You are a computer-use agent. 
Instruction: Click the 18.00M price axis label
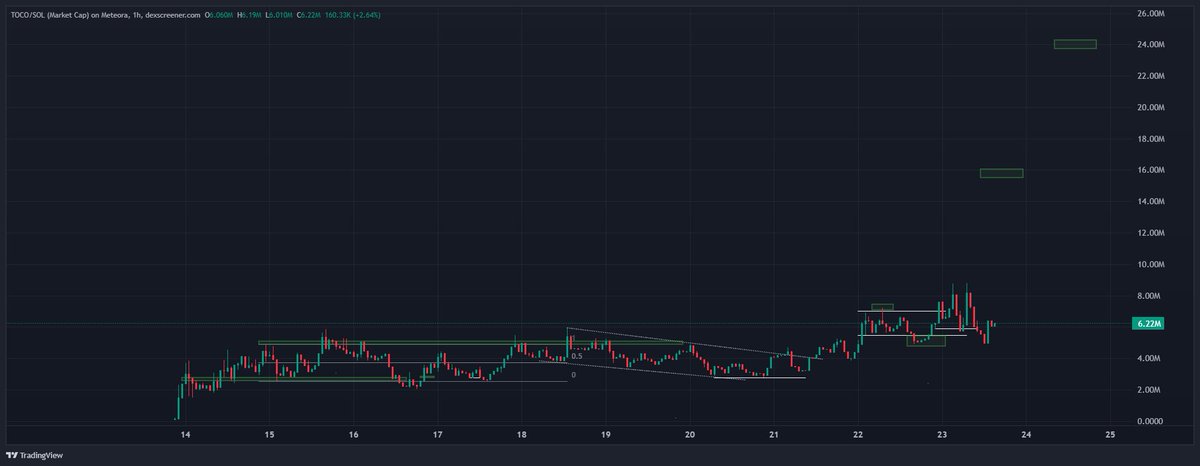click(x=1151, y=139)
